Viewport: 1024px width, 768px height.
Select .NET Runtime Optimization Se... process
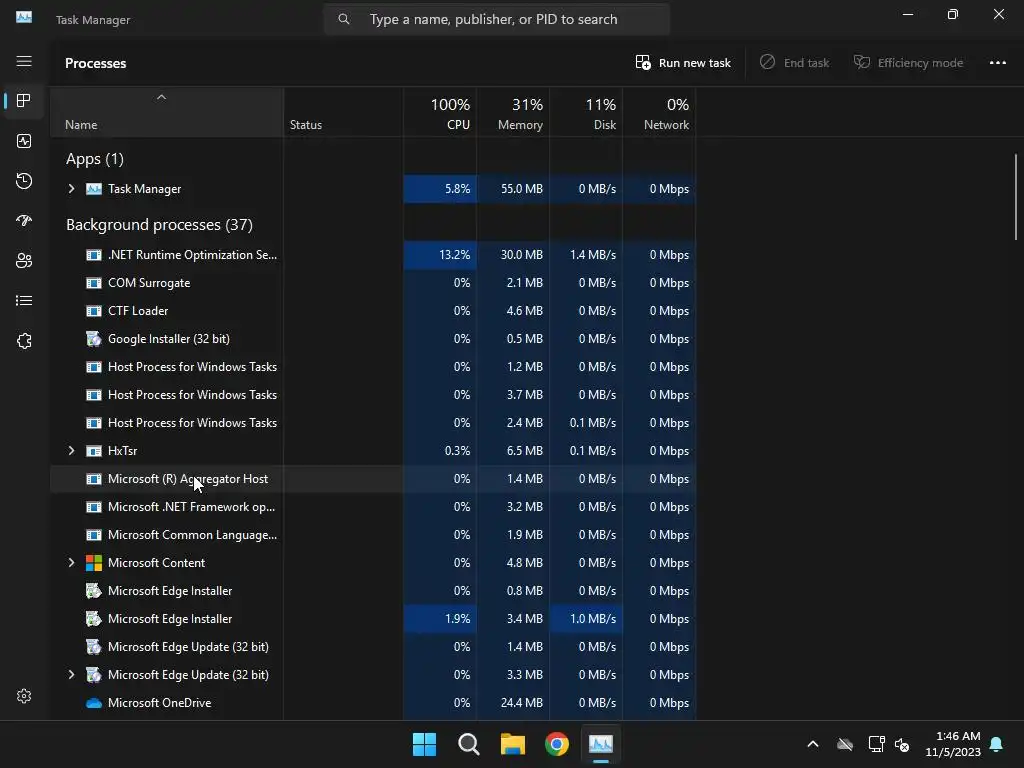click(373, 255)
